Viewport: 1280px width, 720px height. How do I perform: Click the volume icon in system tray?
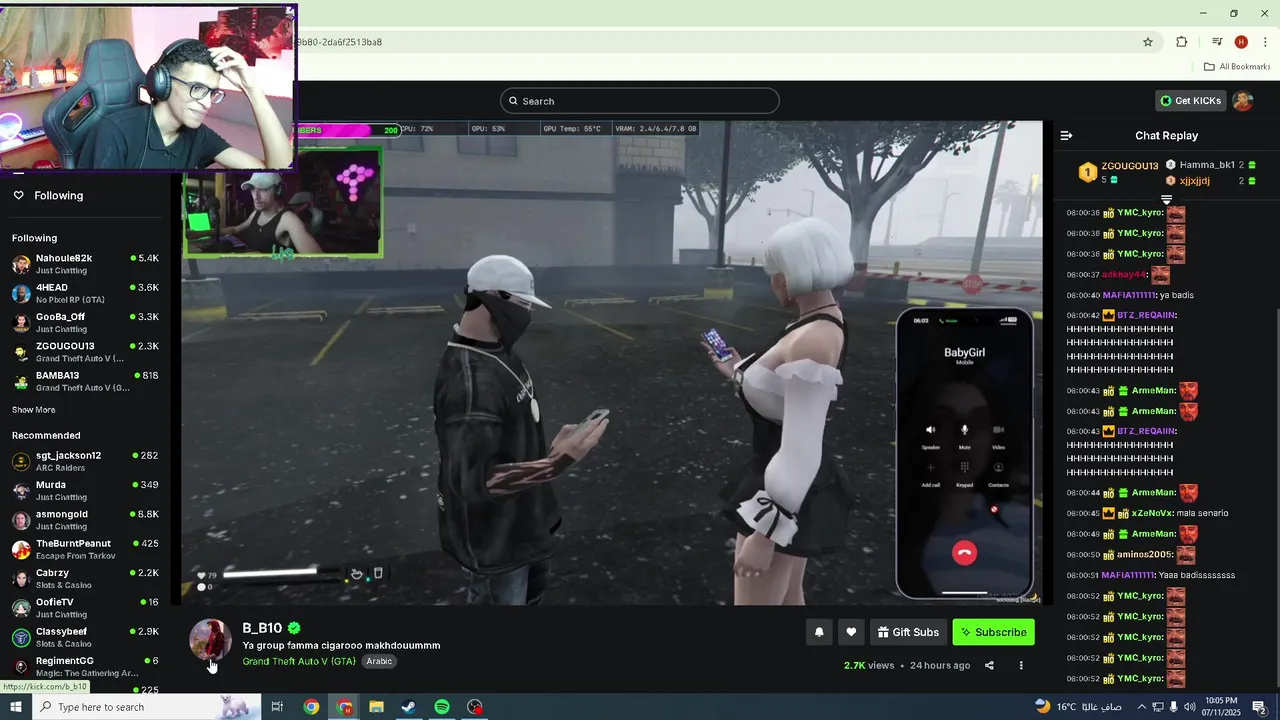coord(1190,707)
